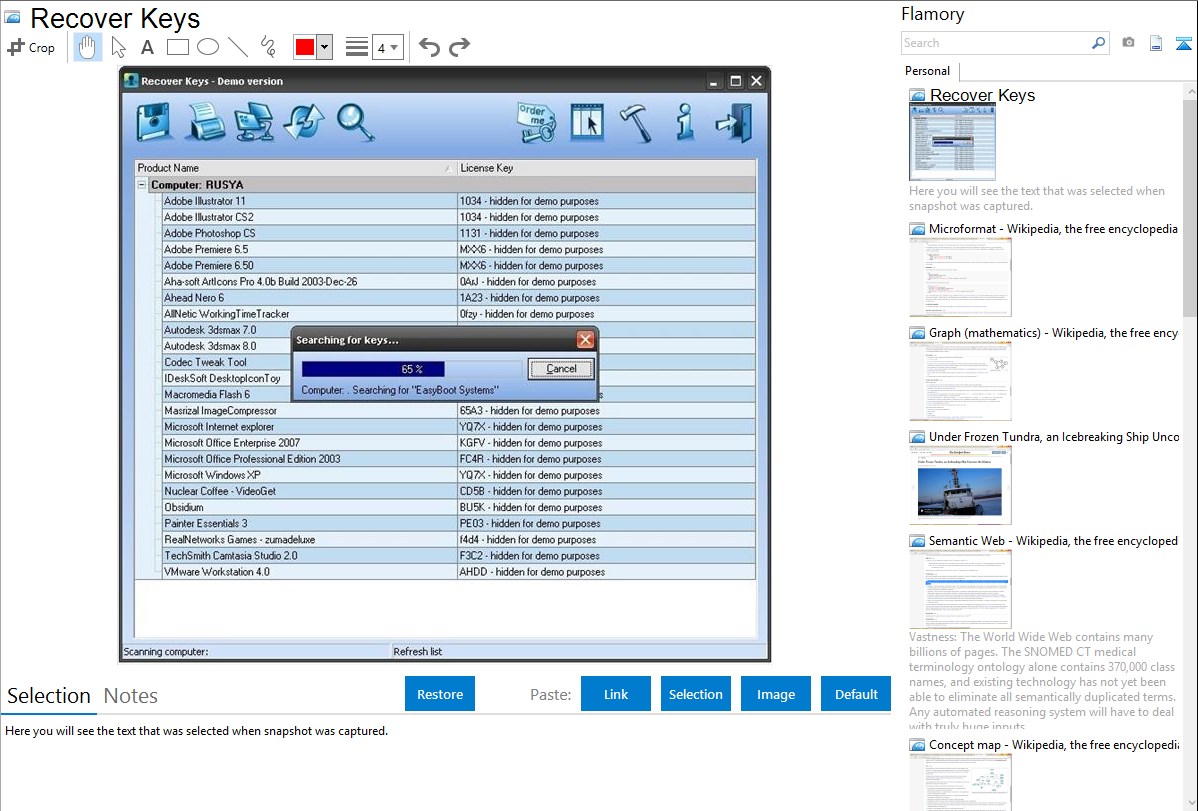Image resolution: width=1198 pixels, height=811 pixels.
Task: Click the window with cursor icon
Action: (587, 122)
